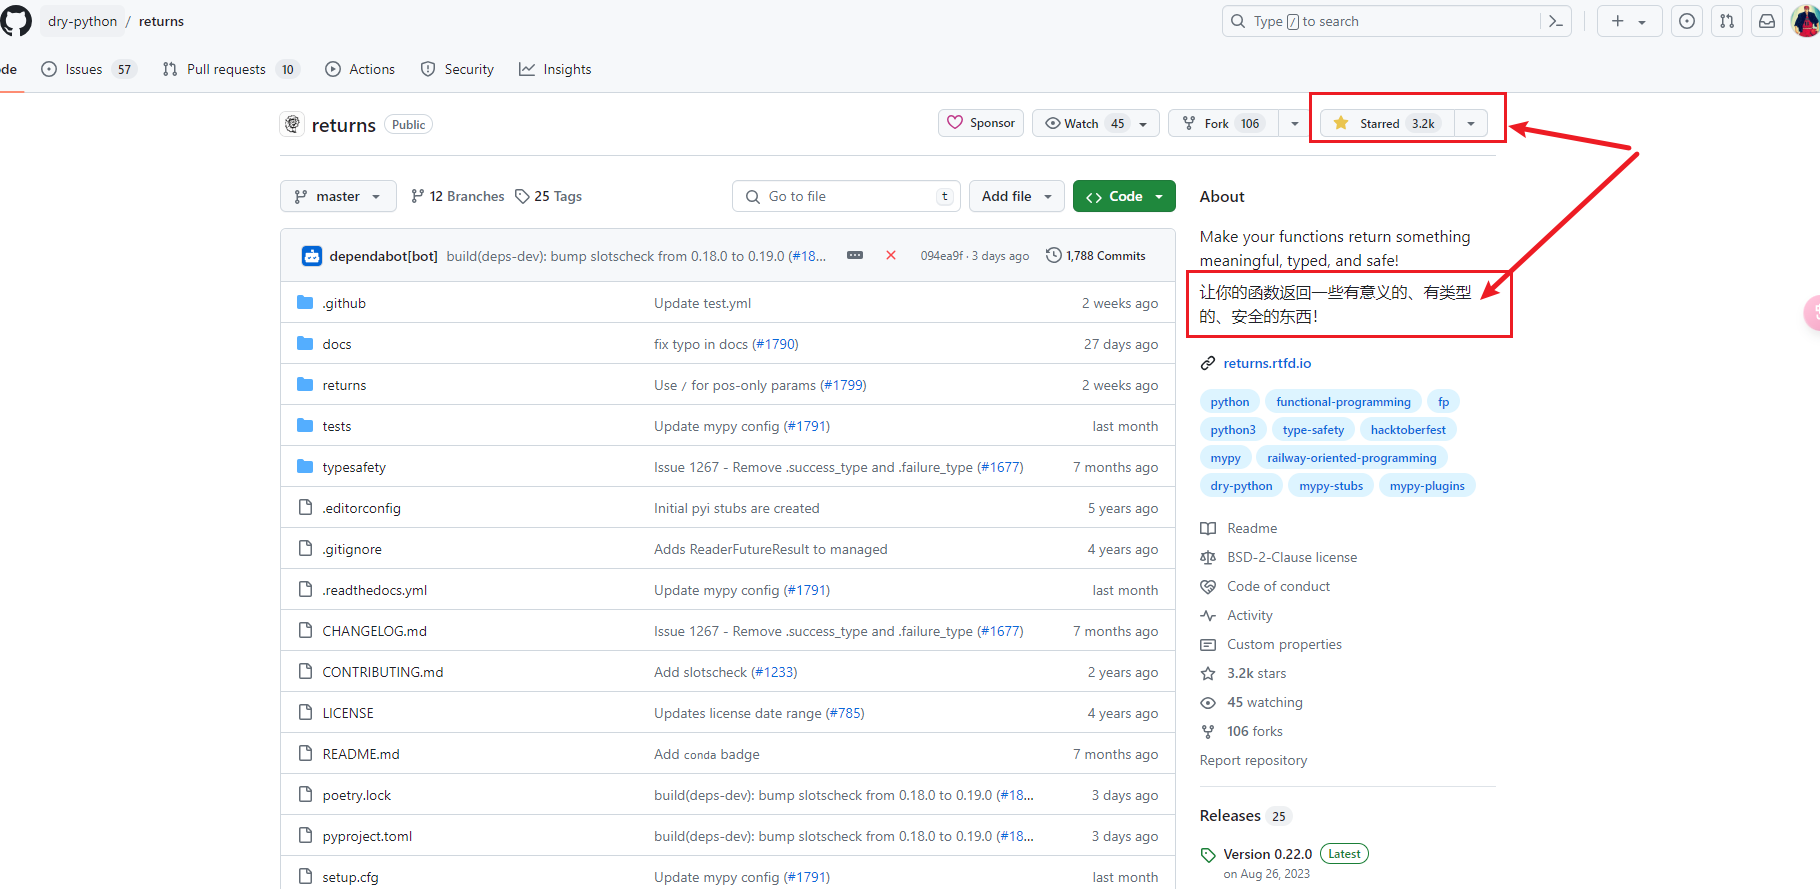Click the red failed checks X icon
Screen dimensions: 1820x889
click(x=891, y=256)
